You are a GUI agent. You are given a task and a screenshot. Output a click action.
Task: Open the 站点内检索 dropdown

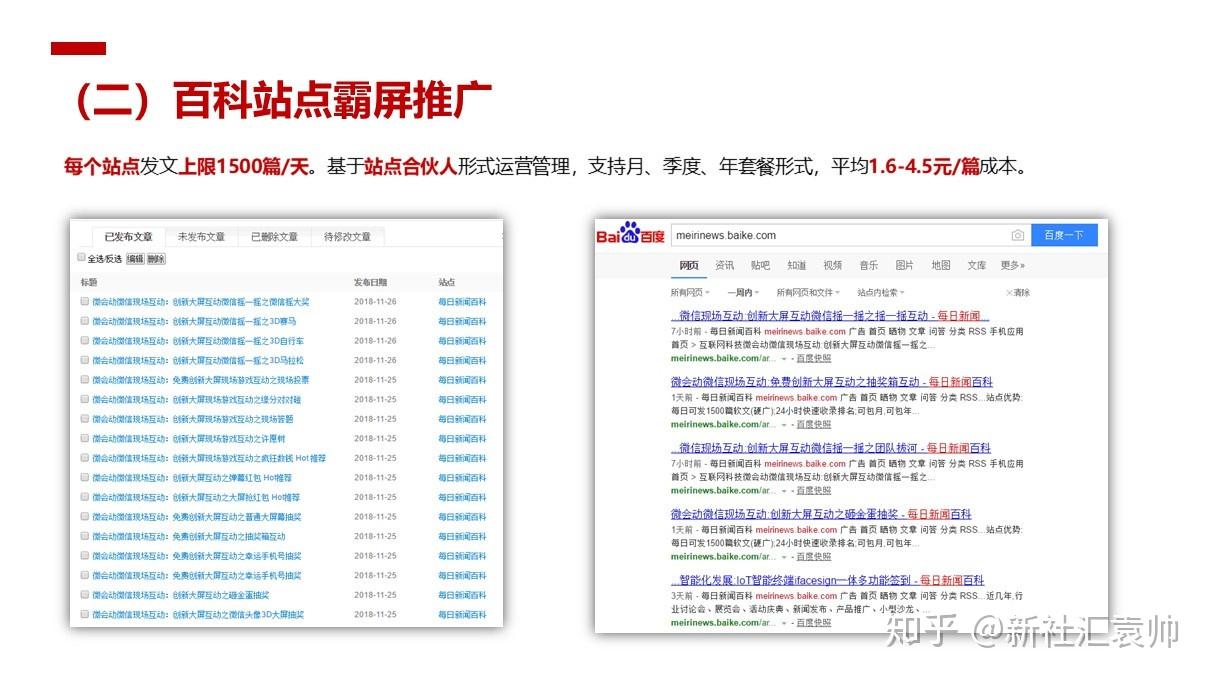[881, 293]
